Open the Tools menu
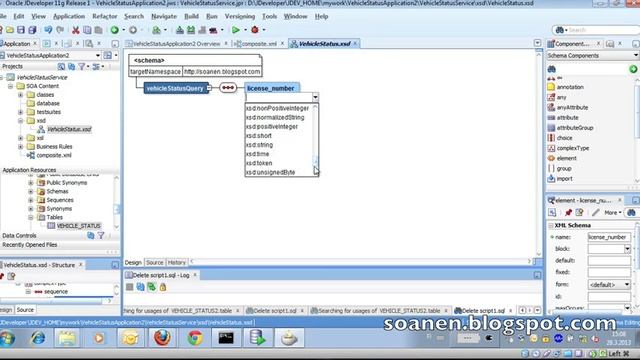This screenshot has width=640, height=360. 269,16
